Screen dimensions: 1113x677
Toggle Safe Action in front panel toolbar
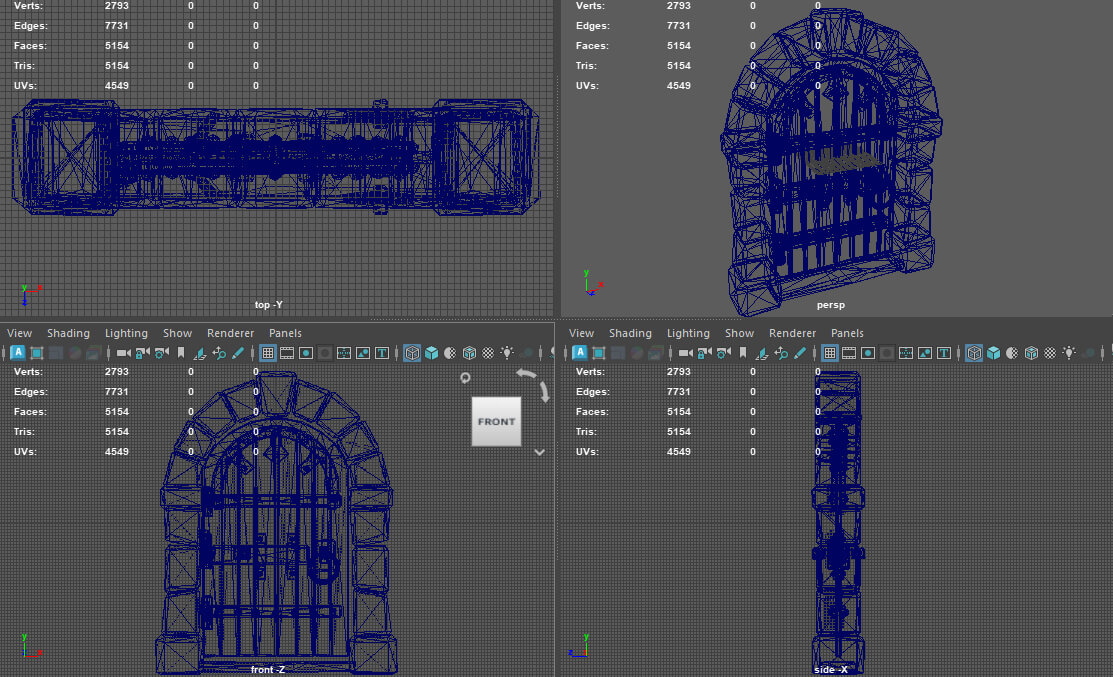(363, 353)
